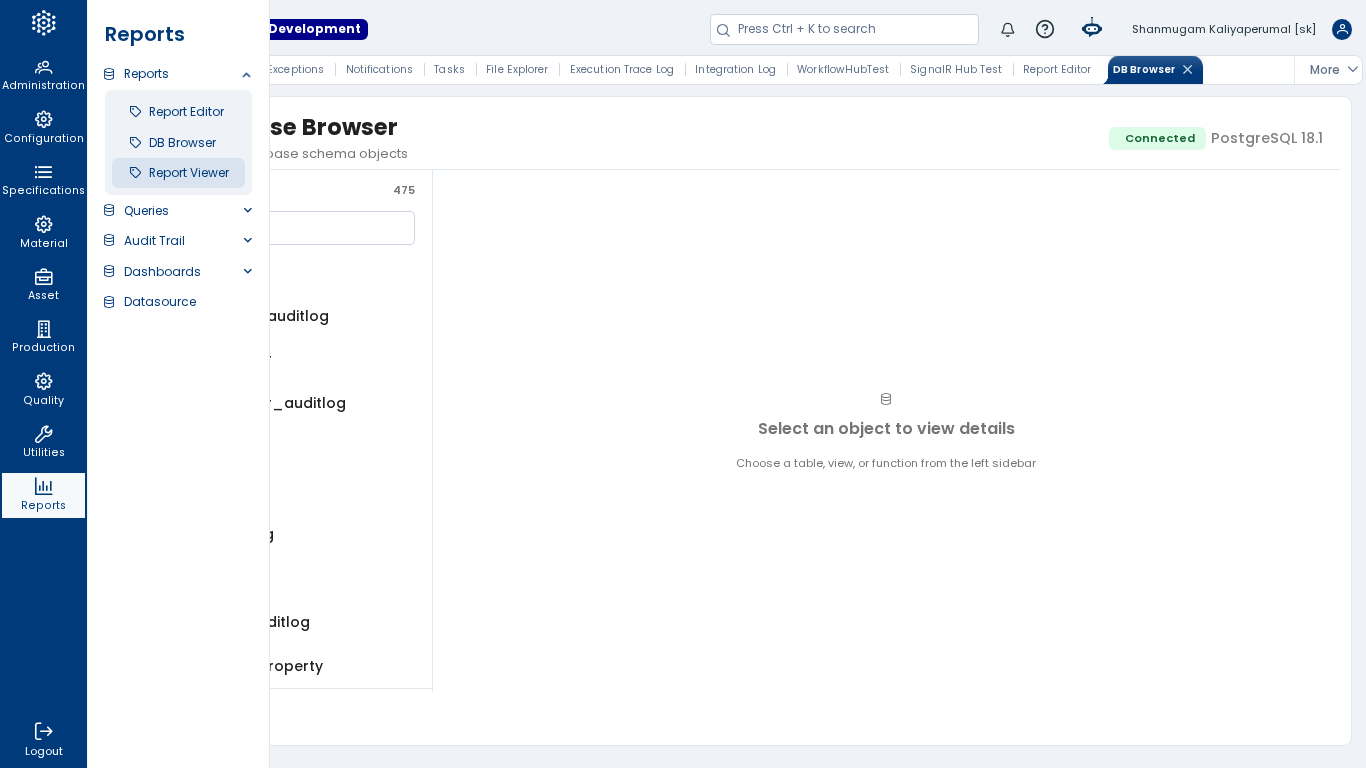Click the tag icon beside Report Viewer
Screen dimensions: 1366x768
click(136, 173)
